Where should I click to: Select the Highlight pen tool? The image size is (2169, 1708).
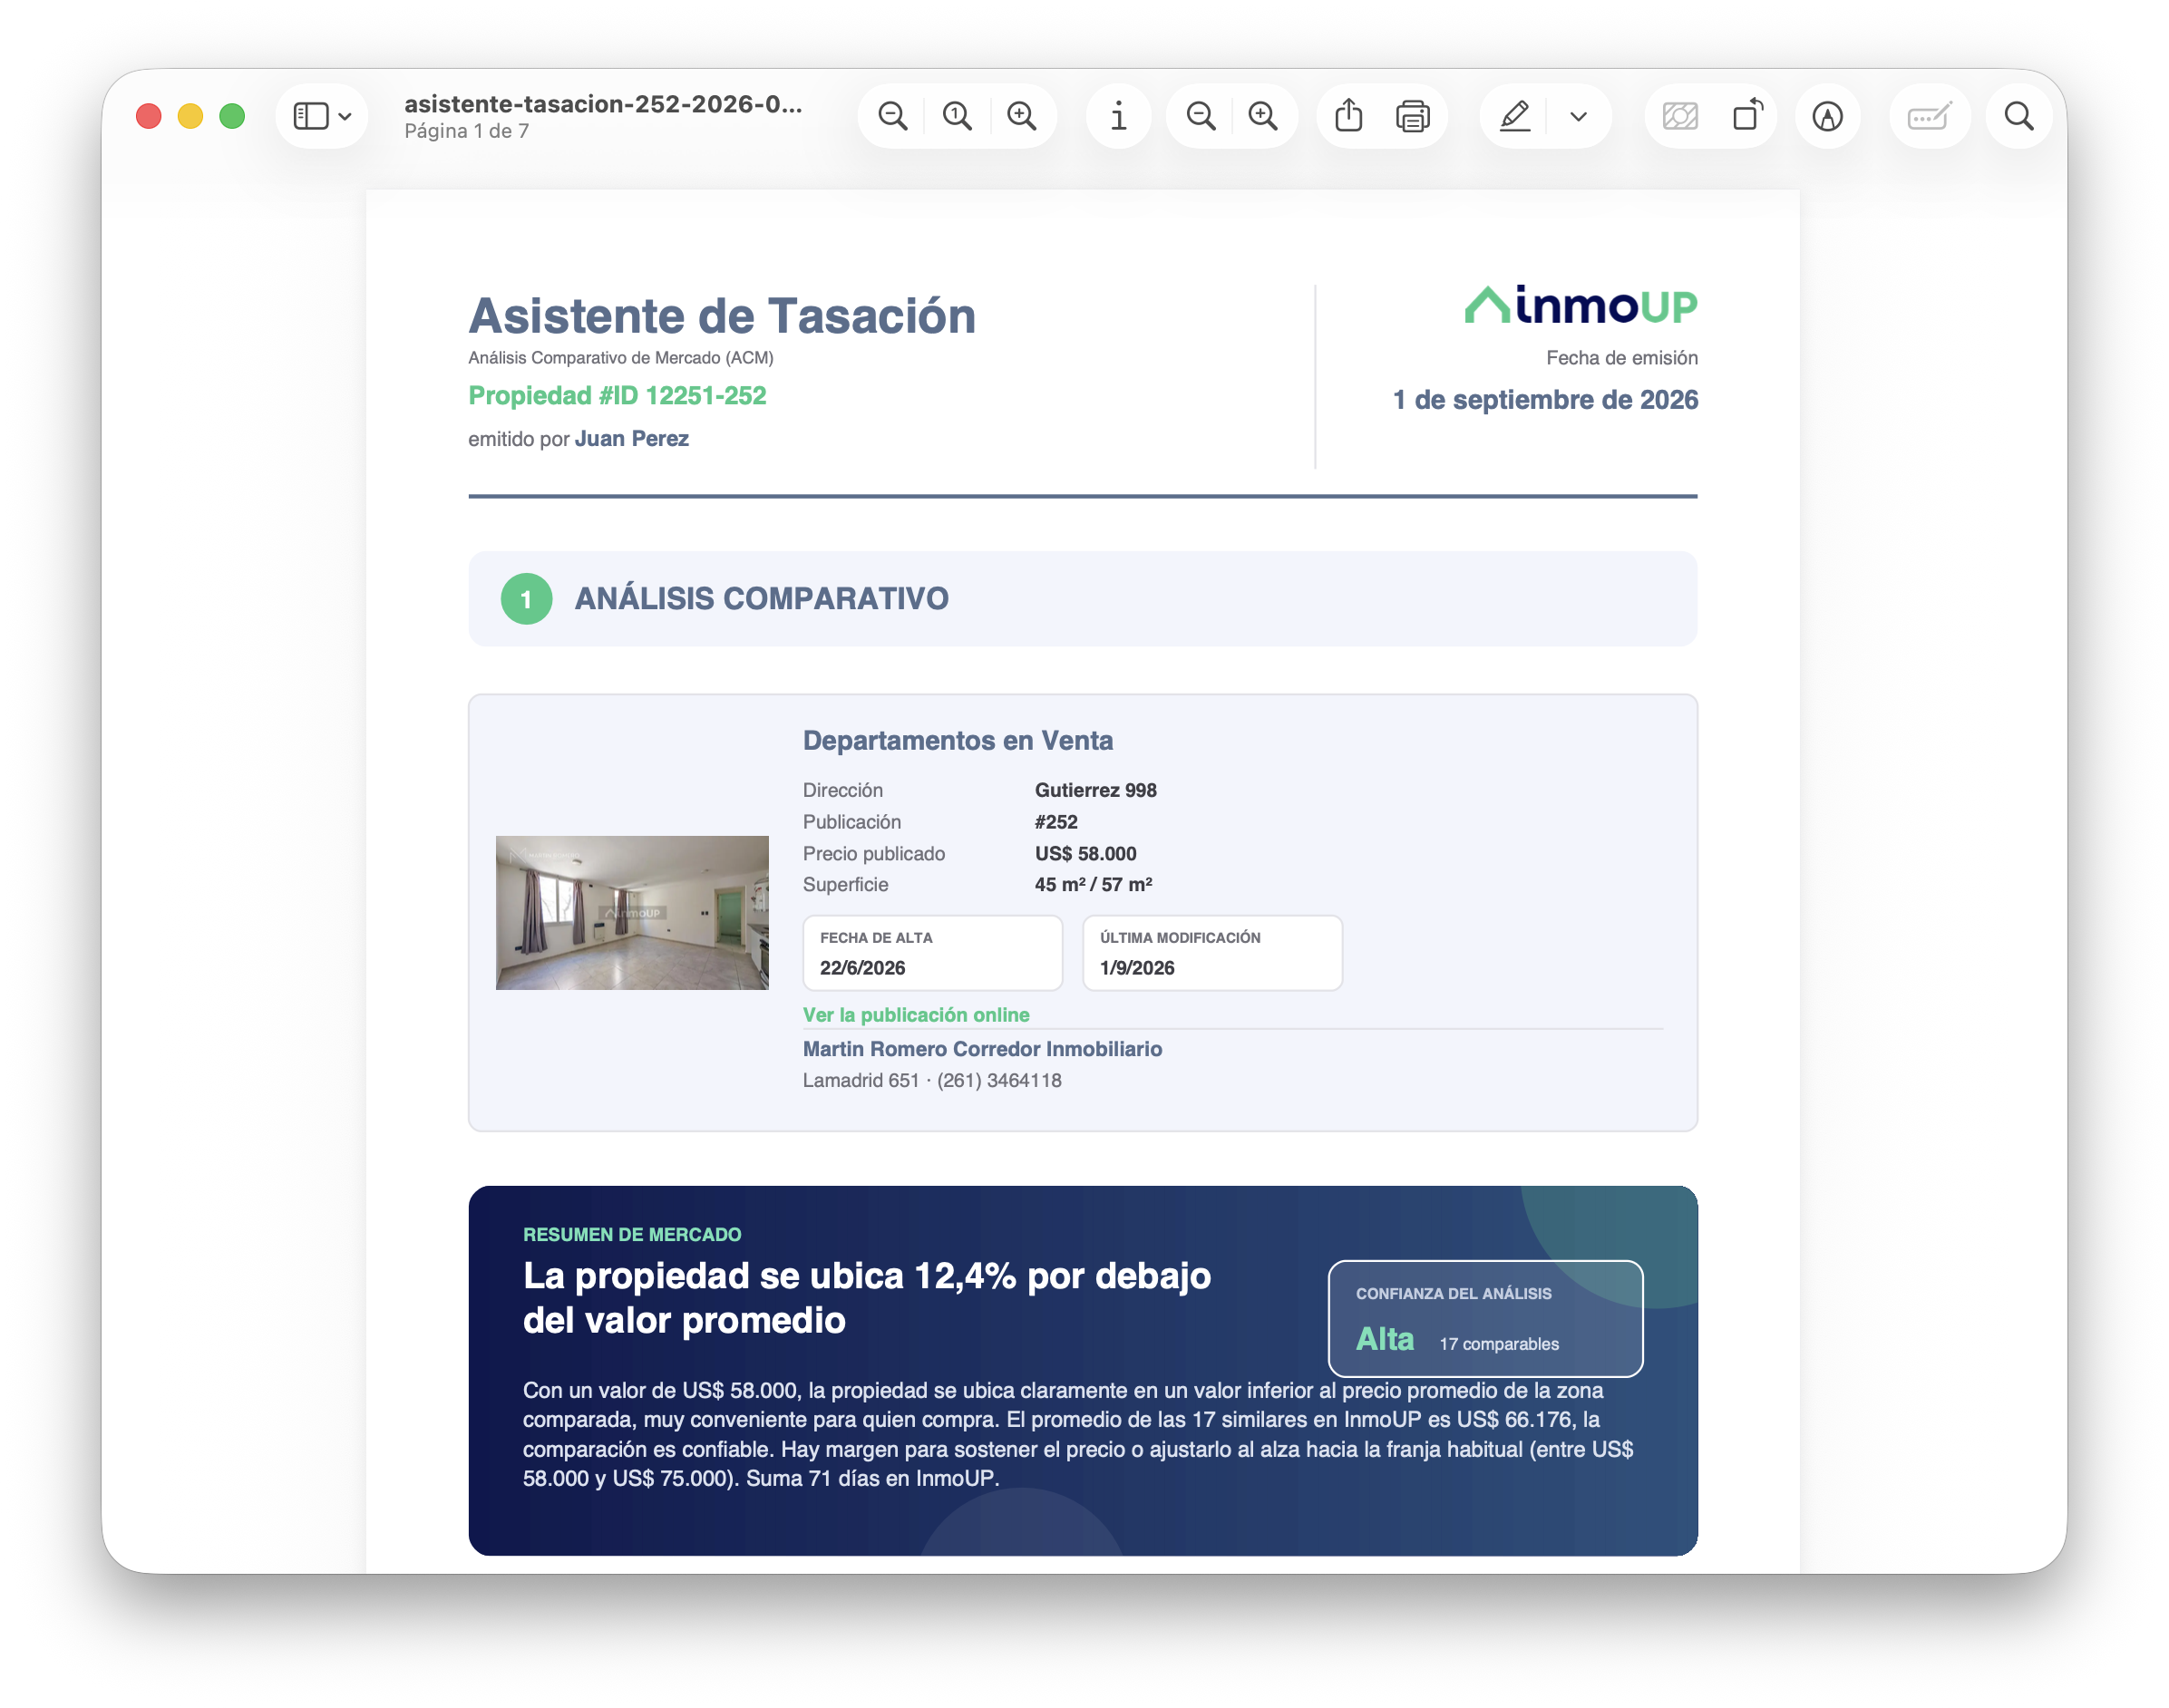coord(1515,116)
